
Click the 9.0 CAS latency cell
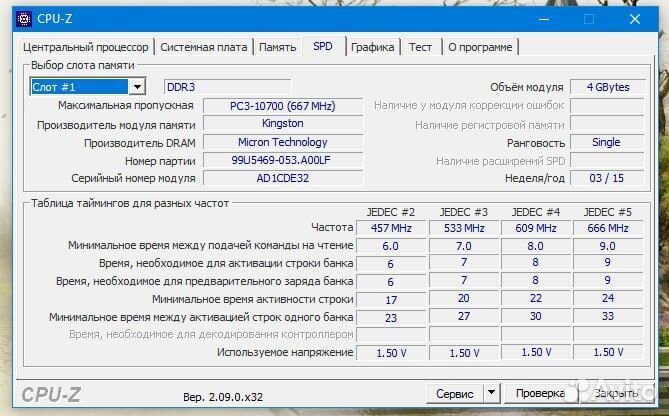point(608,246)
